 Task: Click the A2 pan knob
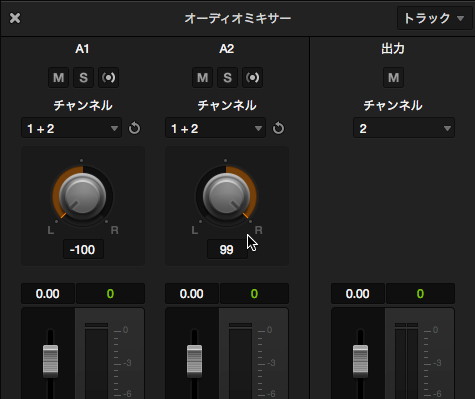(226, 196)
